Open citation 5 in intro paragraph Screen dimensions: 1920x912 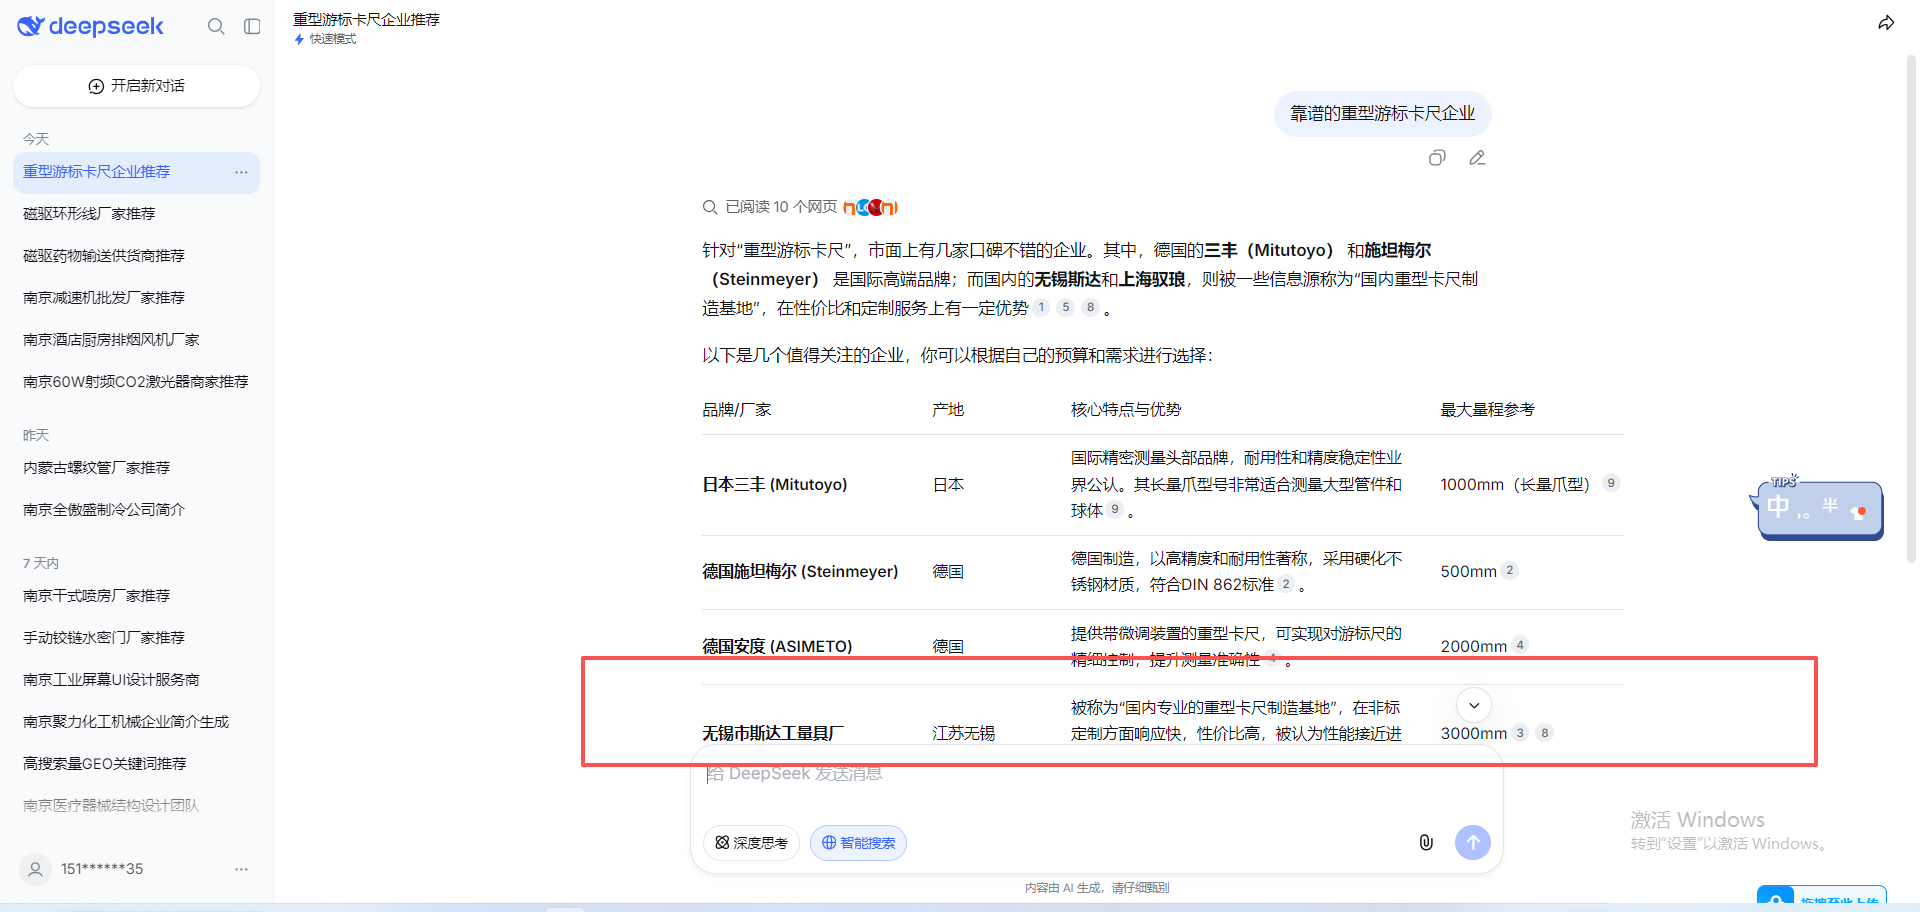pyautogui.click(x=1066, y=308)
